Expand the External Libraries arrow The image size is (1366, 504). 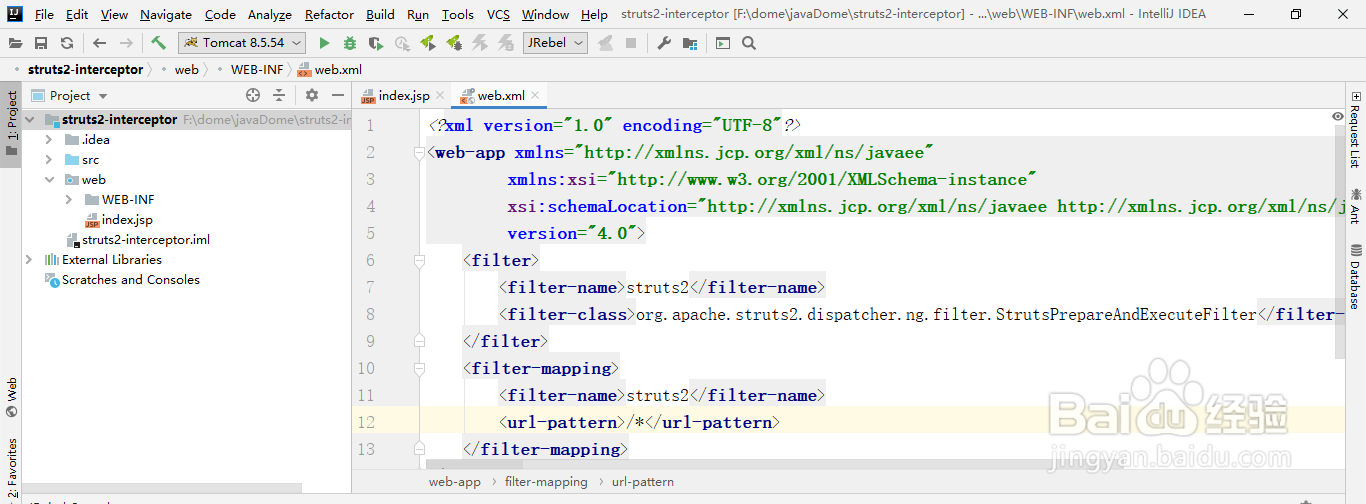coord(30,259)
